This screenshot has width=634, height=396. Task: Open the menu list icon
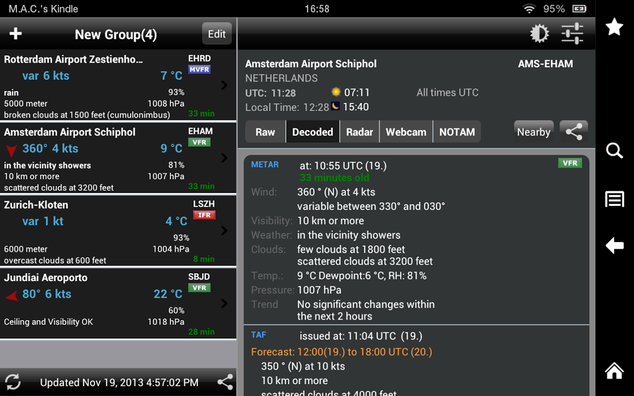pos(614,199)
